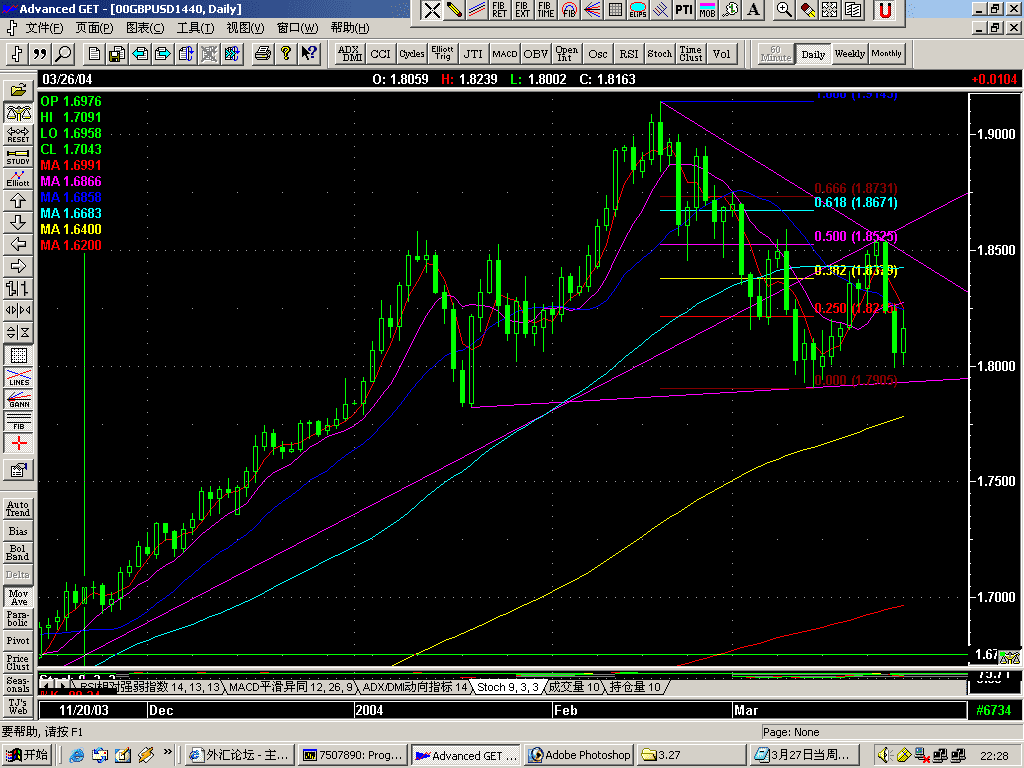The width and height of the screenshot is (1024, 768).
Task: Activate the MOB make-or-break tool
Action: pyautogui.click(x=707, y=10)
